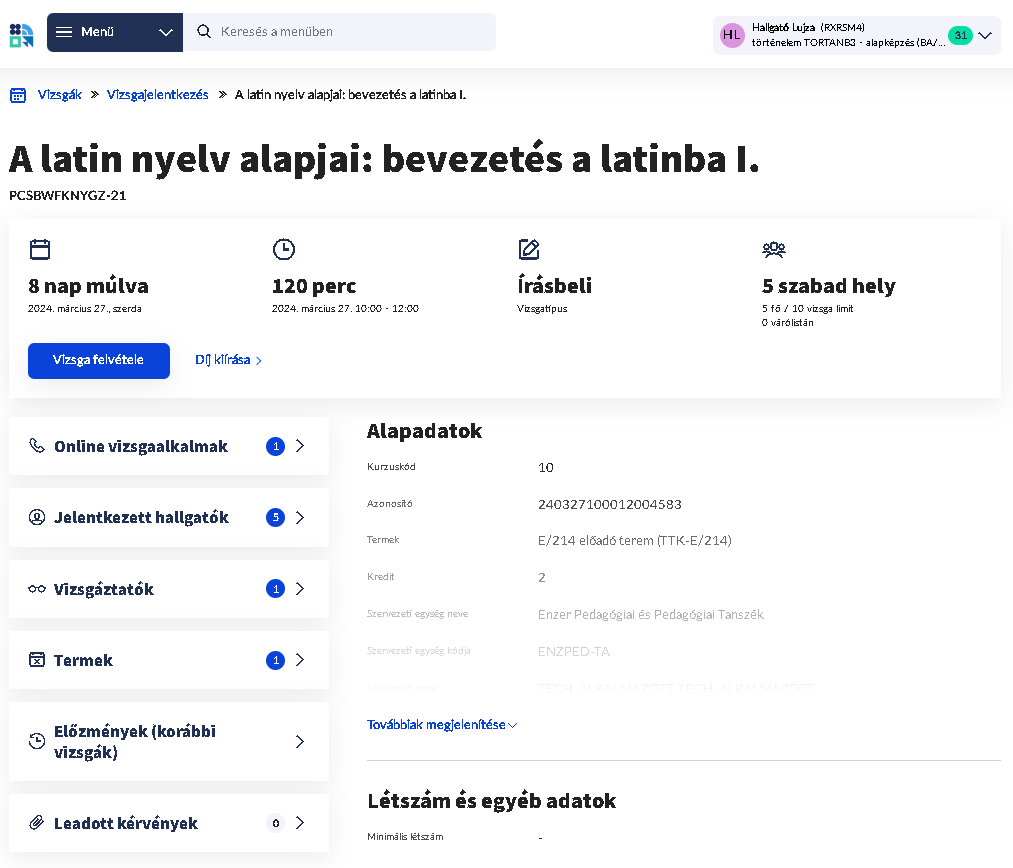Click inside the Keresés a menüben search field
The height and width of the screenshot is (868, 1013).
pos(300,32)
